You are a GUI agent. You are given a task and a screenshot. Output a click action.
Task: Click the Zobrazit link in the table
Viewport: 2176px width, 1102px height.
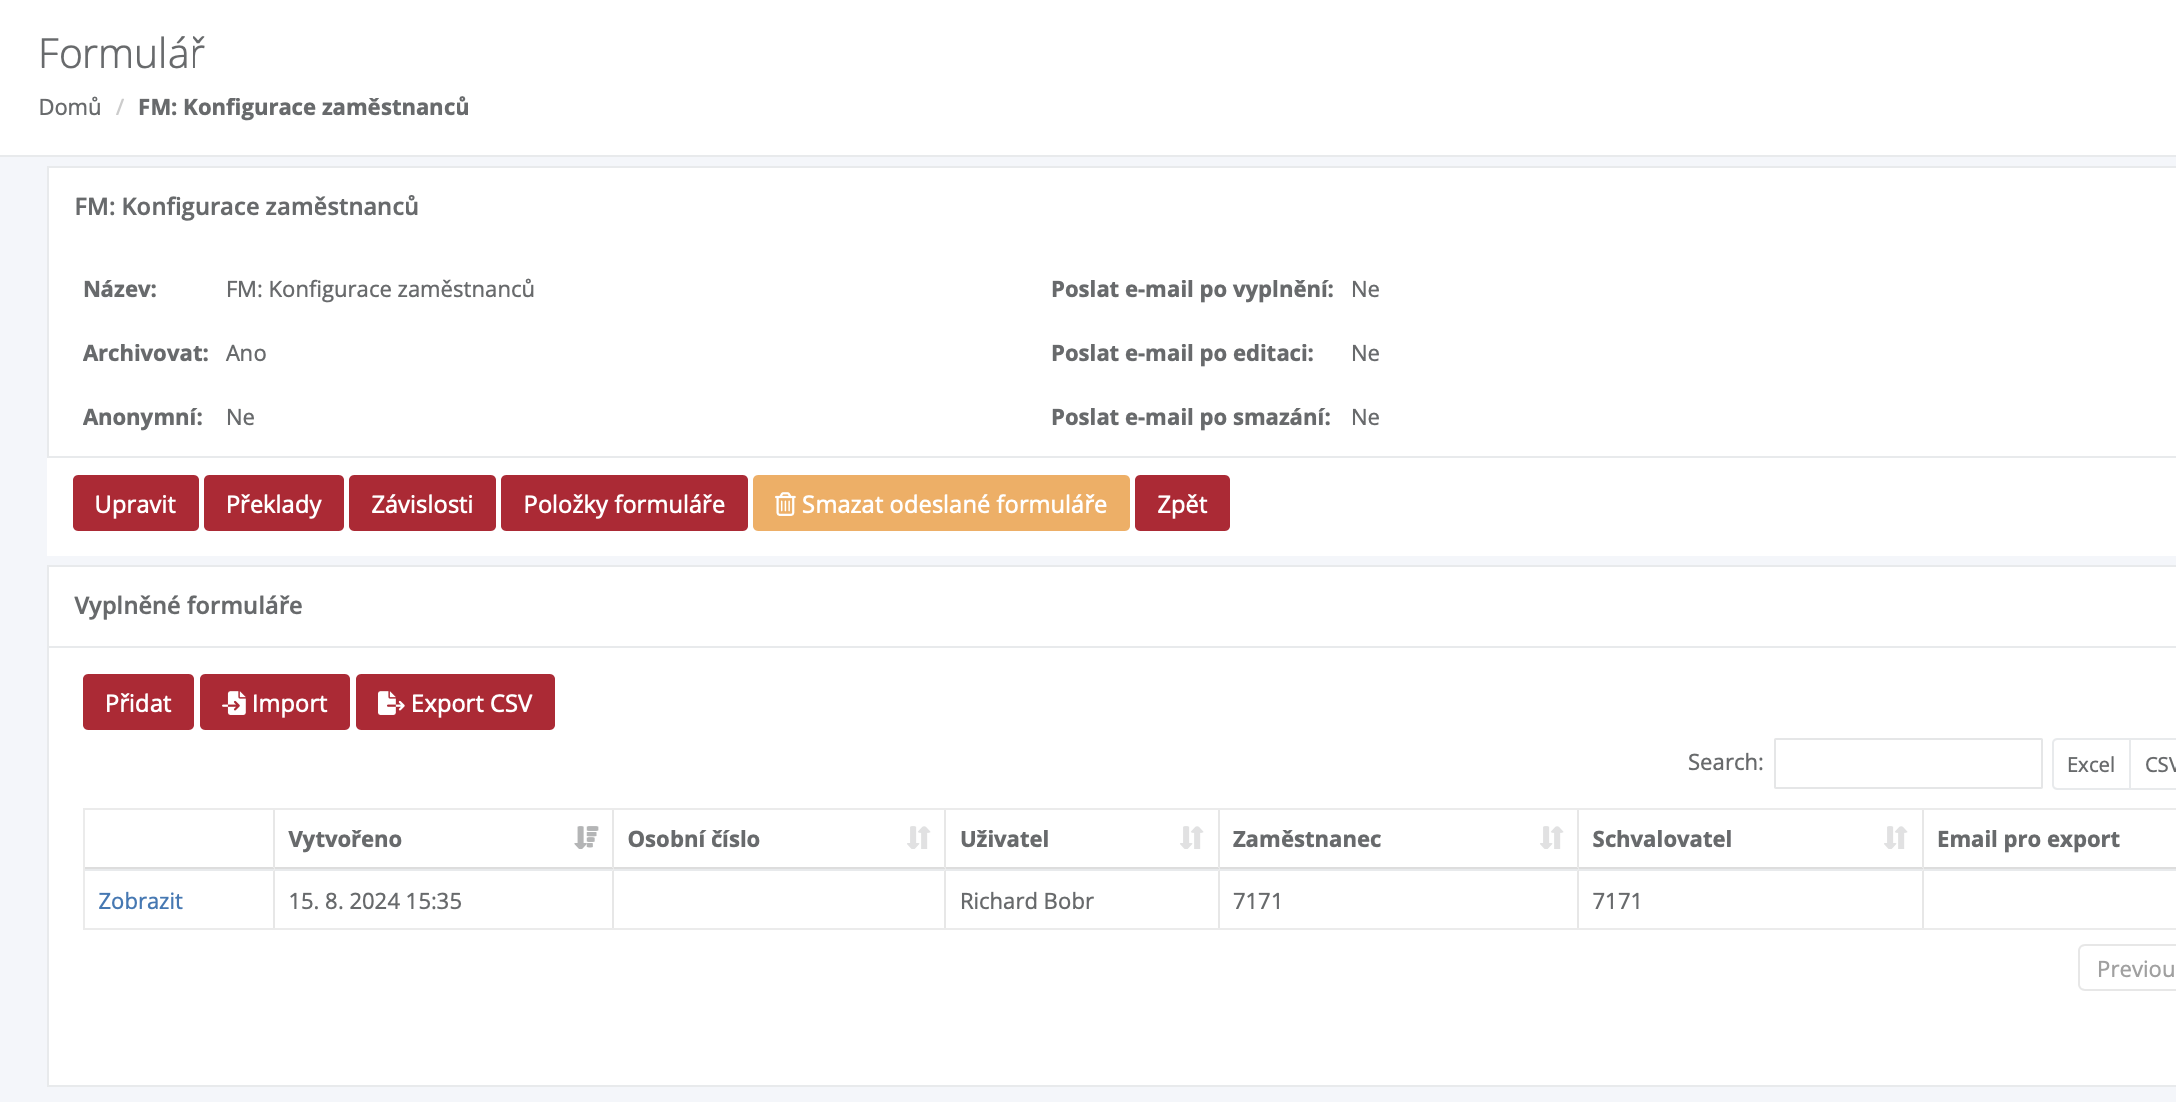pos(140,900)
